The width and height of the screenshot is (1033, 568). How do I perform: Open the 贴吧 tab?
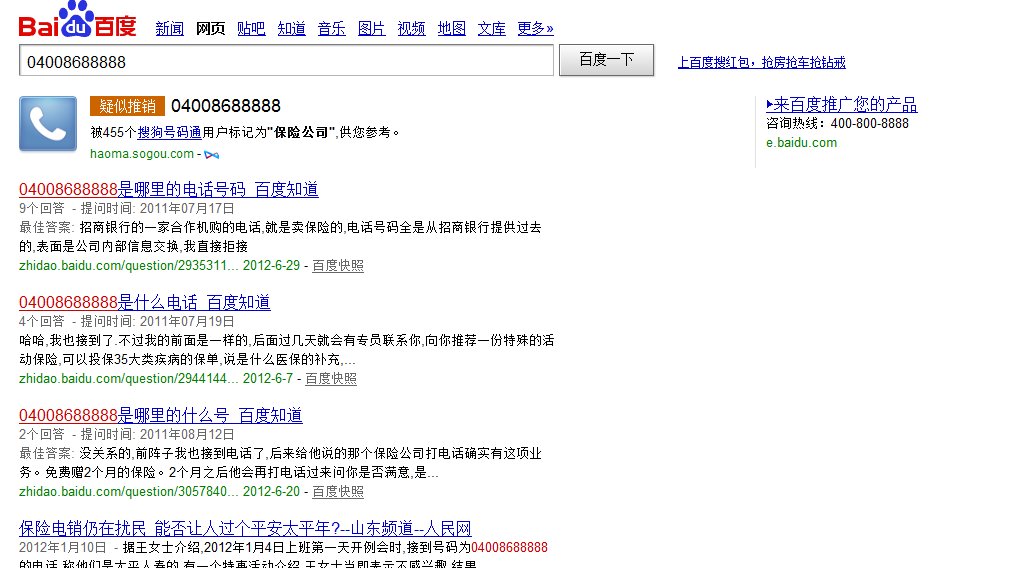point(251,28)
